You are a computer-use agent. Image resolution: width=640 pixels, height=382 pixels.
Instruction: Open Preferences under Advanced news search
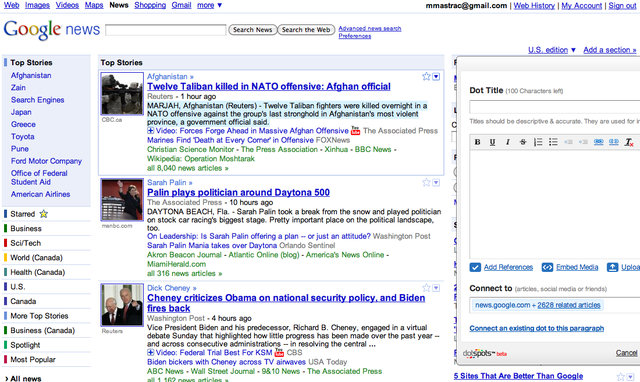tap(355, 36)
